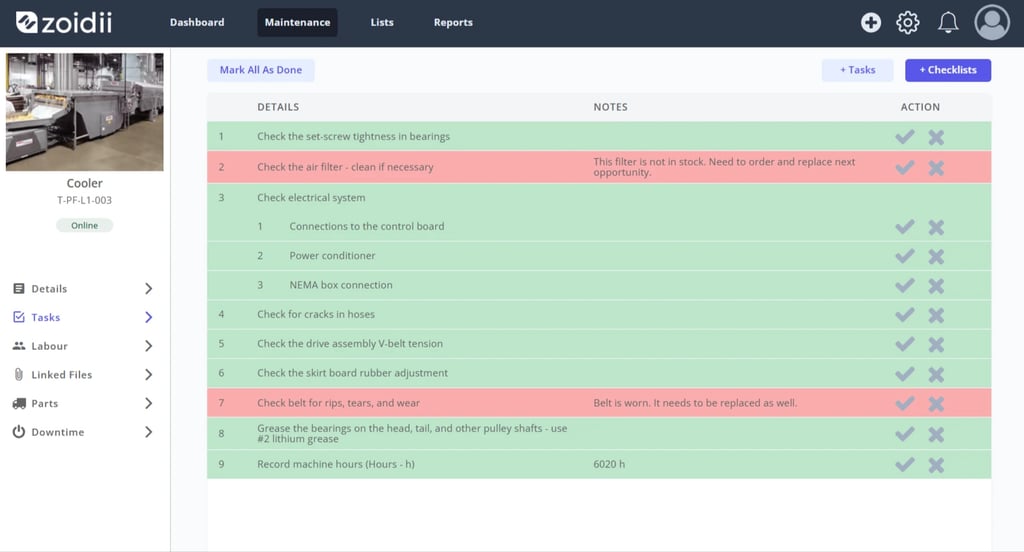The image size is (1024, 552).
Task: Check off Connections to the control board
Action: click(x=904, y=227)
